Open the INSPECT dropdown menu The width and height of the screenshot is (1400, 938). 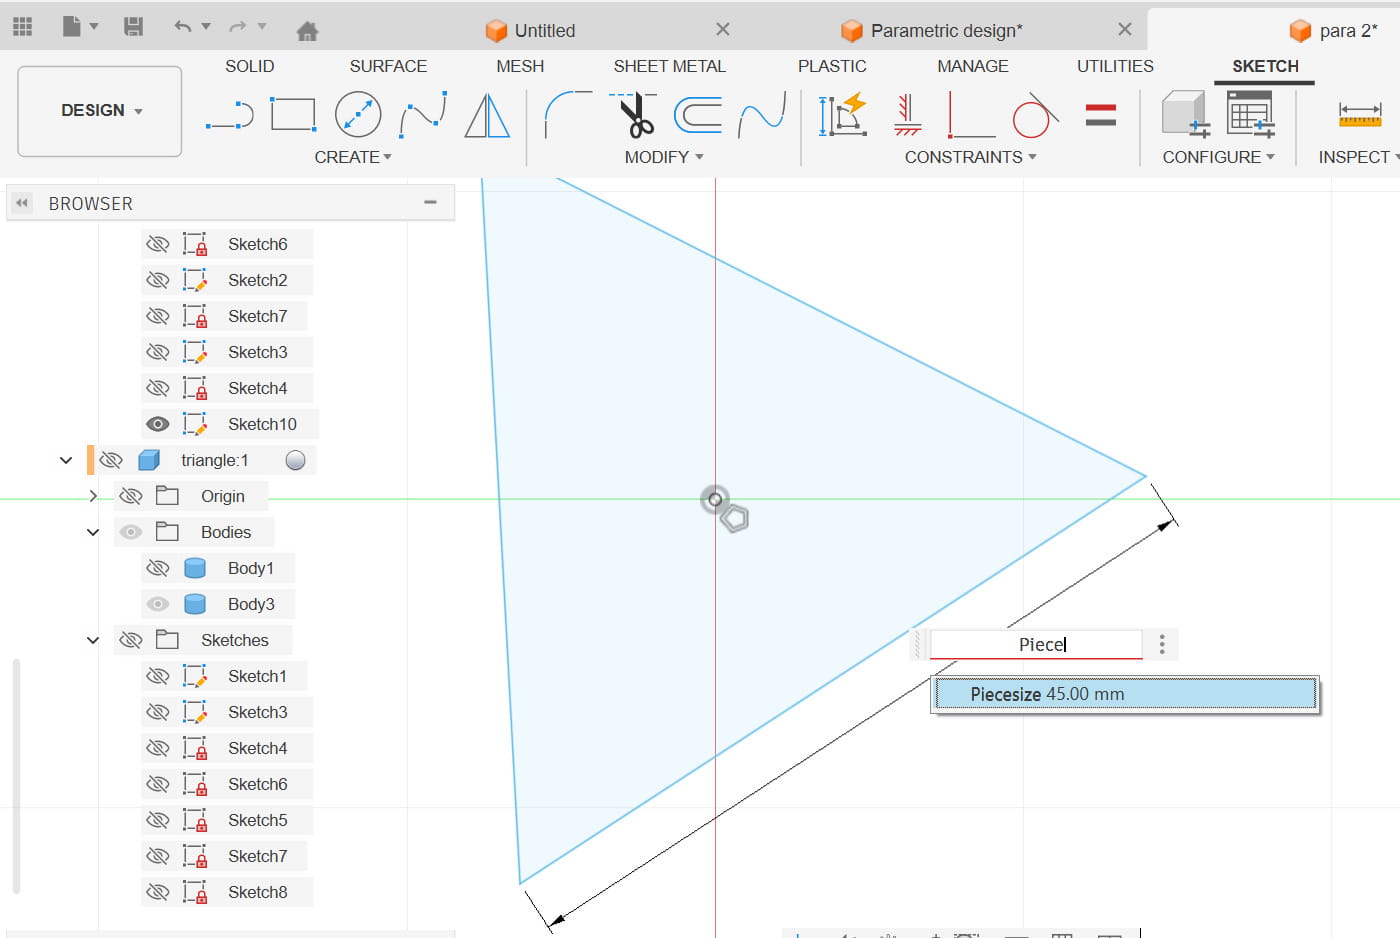click(x=1358, y=157)
